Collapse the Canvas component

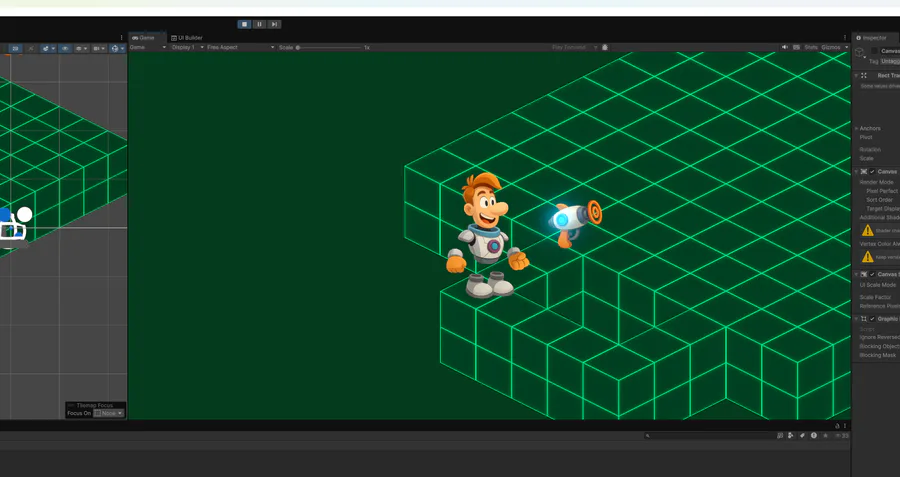click(856, 172)
